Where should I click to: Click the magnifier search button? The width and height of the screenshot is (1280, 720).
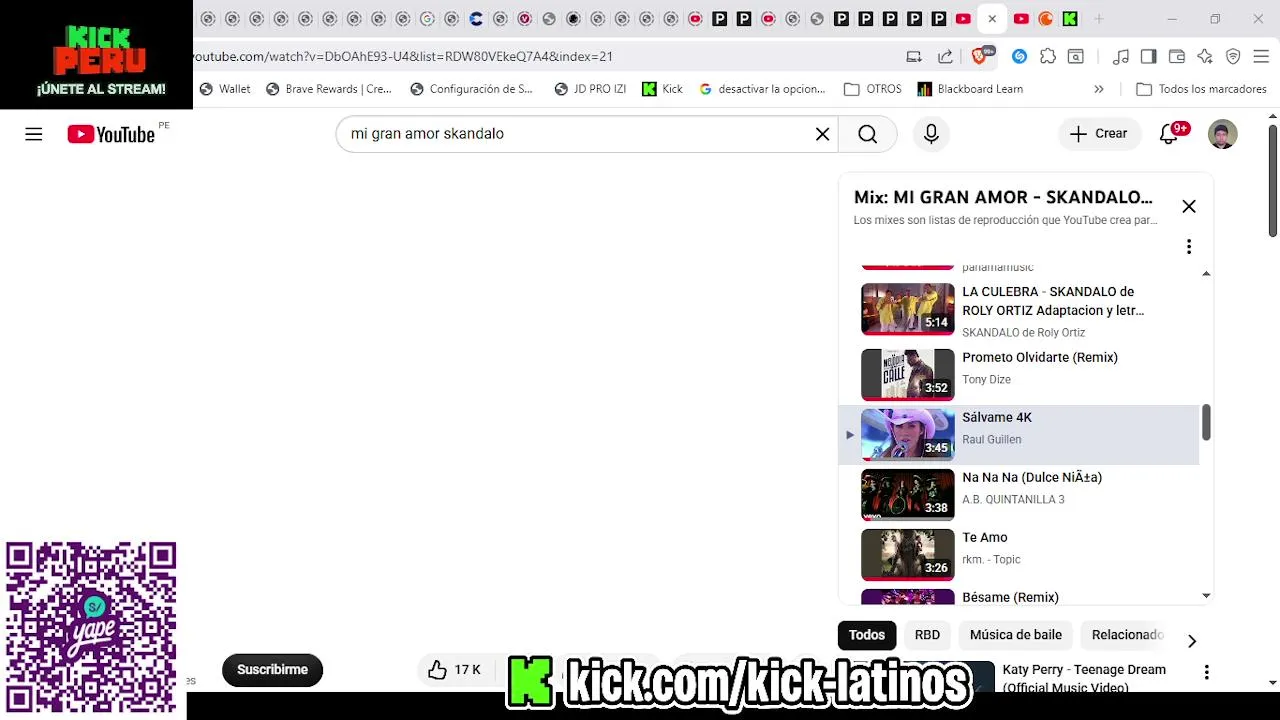867,134
